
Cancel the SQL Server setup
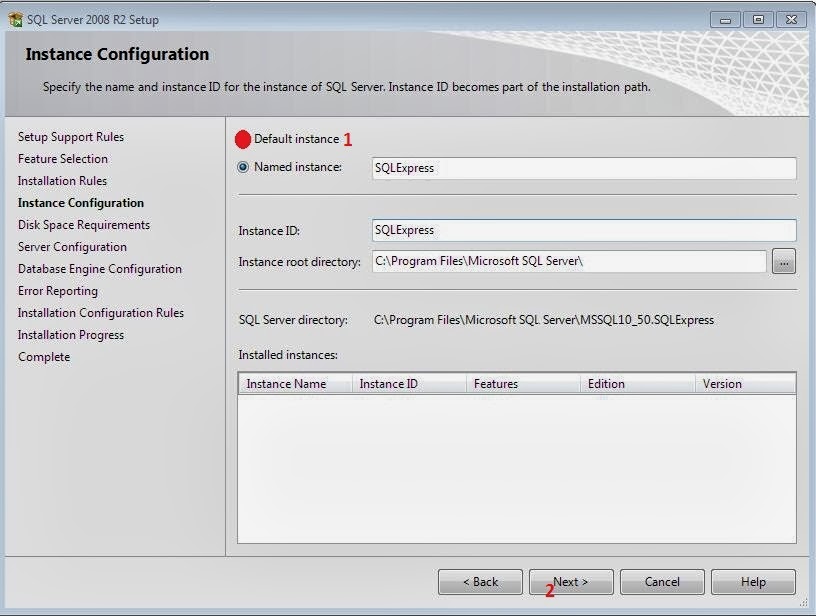pos(662,582)
